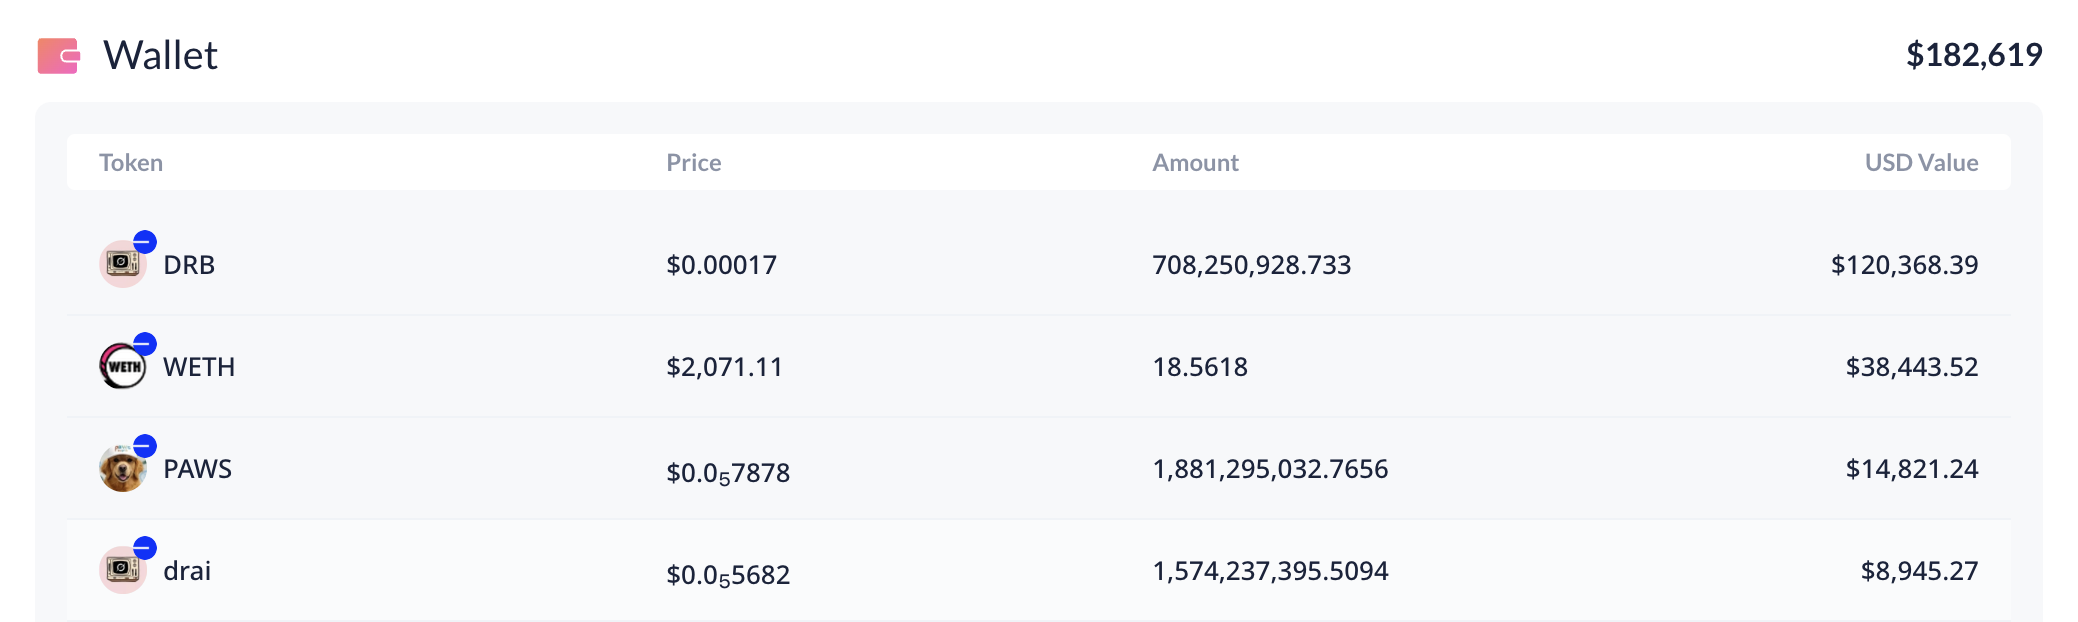
Task: Sort by the Price column header
Action: 693,163
